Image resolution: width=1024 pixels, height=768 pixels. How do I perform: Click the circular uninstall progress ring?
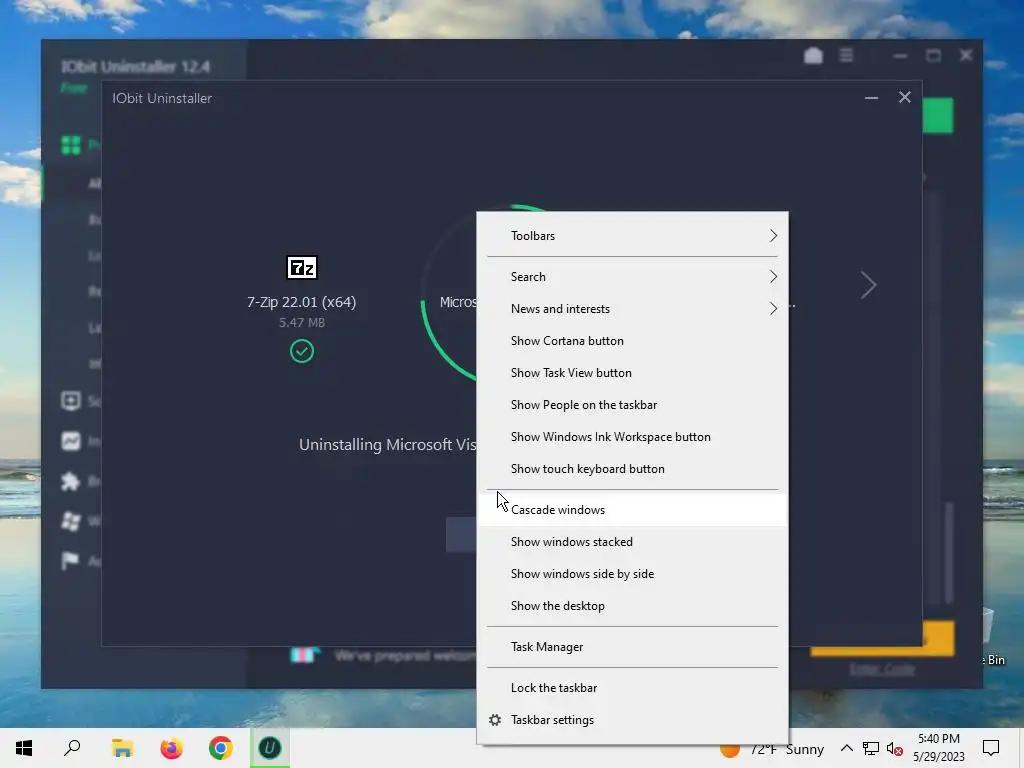click(x=449, y=293)
